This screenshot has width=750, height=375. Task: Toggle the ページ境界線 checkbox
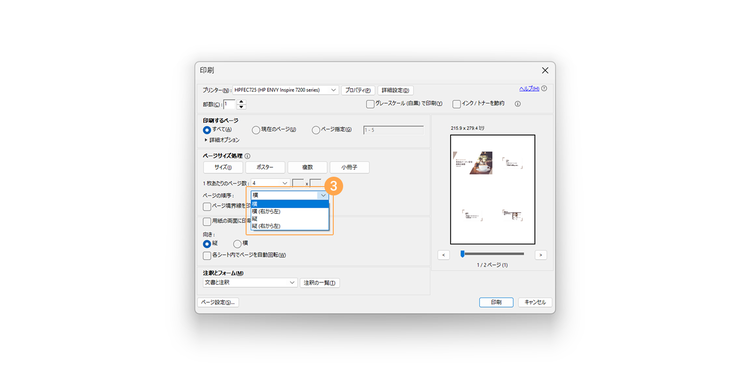(207, 206)
